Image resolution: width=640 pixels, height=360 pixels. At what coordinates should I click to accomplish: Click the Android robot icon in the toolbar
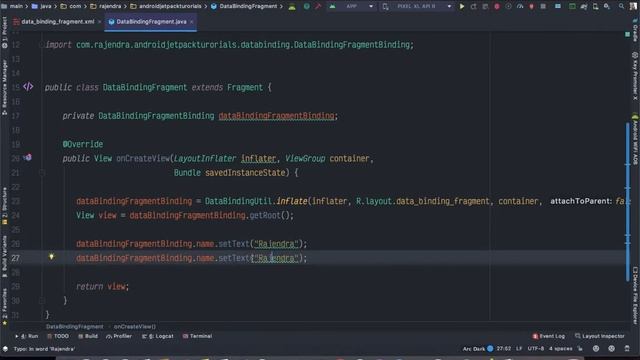click(x=292, y=7)
